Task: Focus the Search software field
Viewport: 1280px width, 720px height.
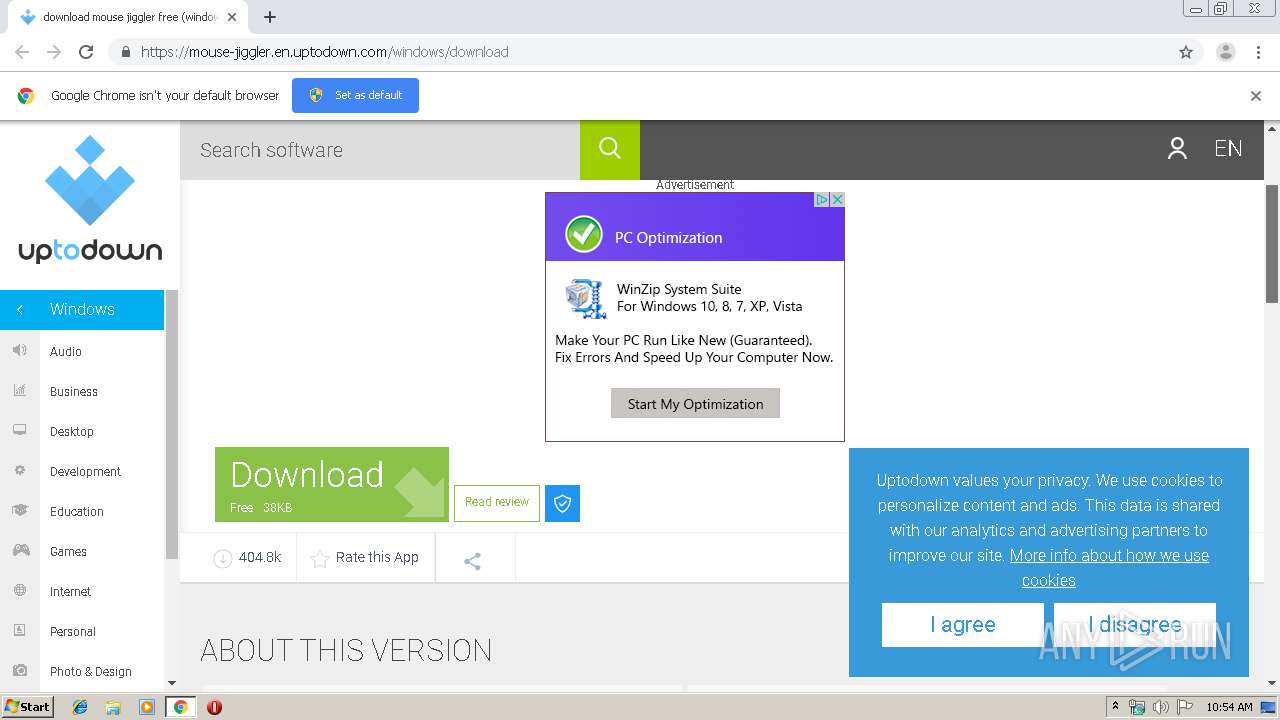Action: click(x=380, y=150)
